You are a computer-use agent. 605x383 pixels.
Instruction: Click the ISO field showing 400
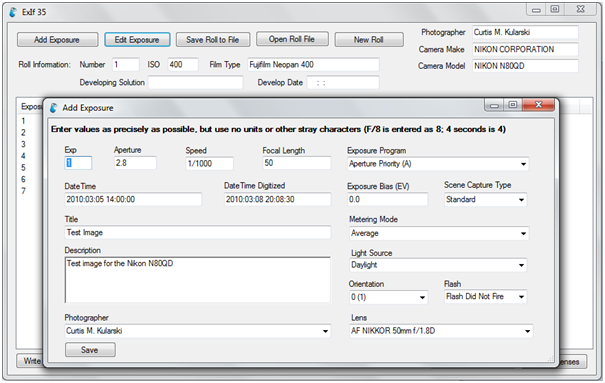pyautogui.click(x=183, y=64)
